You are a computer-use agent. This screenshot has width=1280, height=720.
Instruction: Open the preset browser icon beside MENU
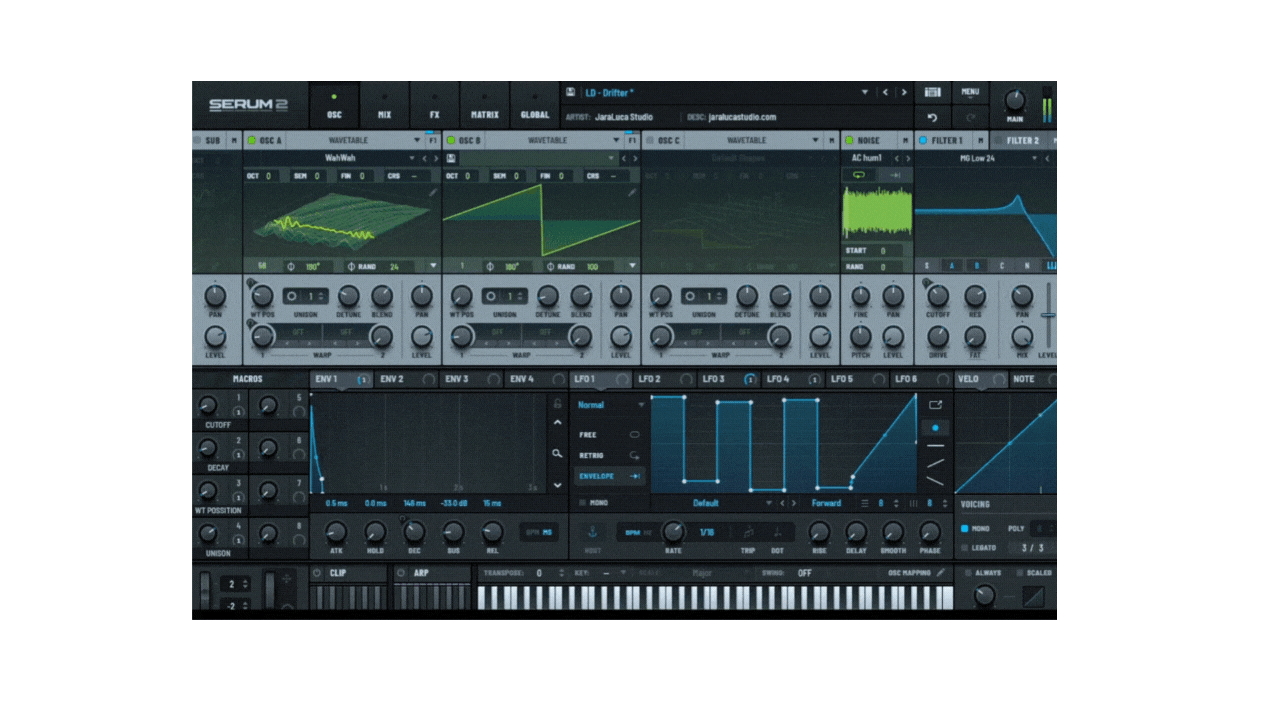(932, 92)
